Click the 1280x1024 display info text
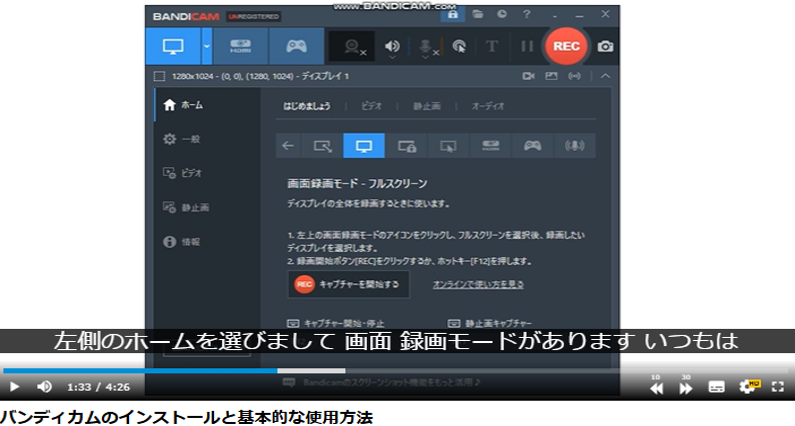Viewport: 795px width, 426px height. tap(260, 76)
